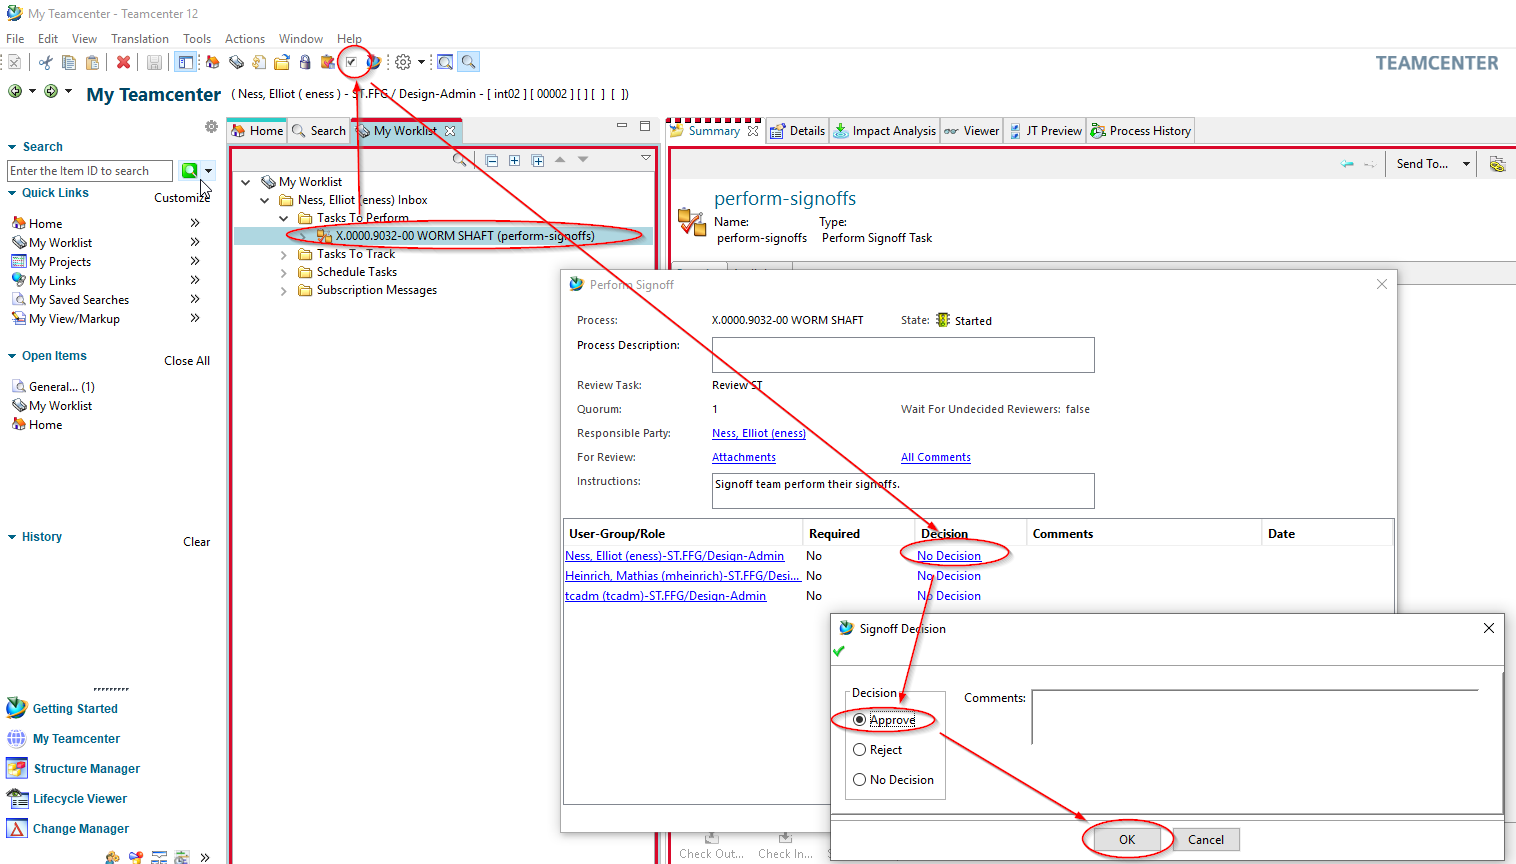Click the red Delete X icon
The image size is (1516, 864).
click(x=123, y=62)
